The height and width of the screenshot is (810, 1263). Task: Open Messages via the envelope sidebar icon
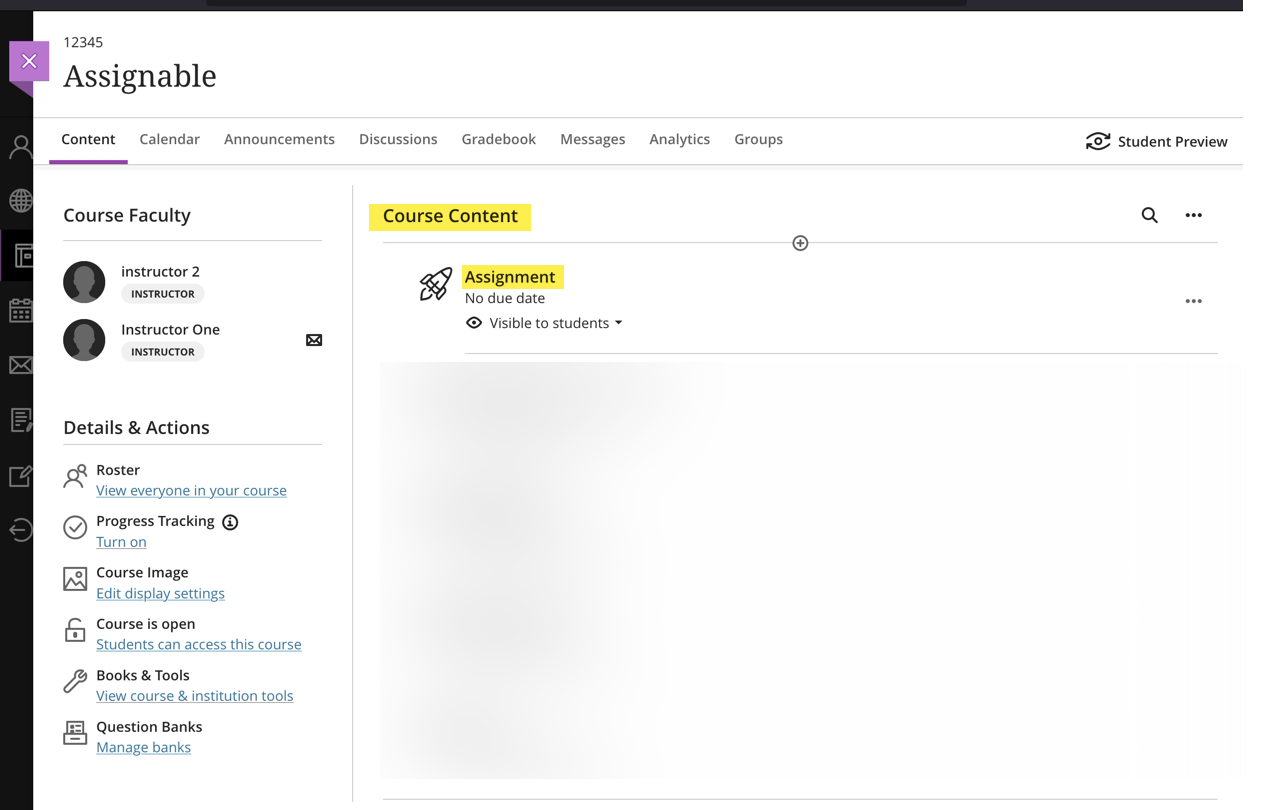pos(20,365)
